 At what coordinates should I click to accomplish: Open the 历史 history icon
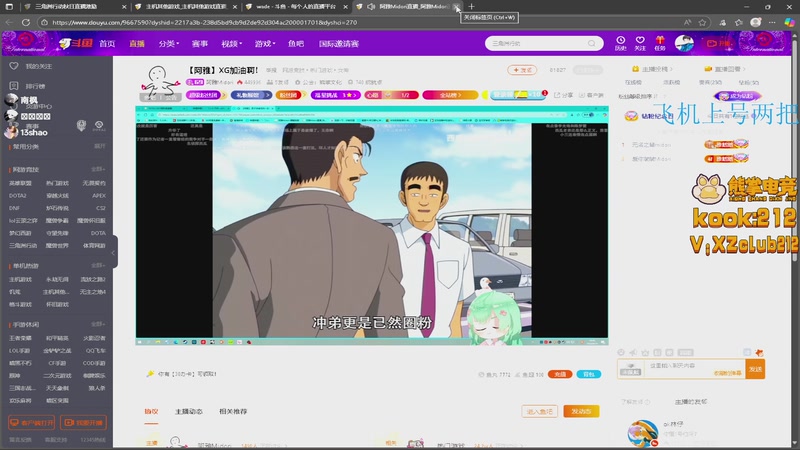tap(620, 43)
